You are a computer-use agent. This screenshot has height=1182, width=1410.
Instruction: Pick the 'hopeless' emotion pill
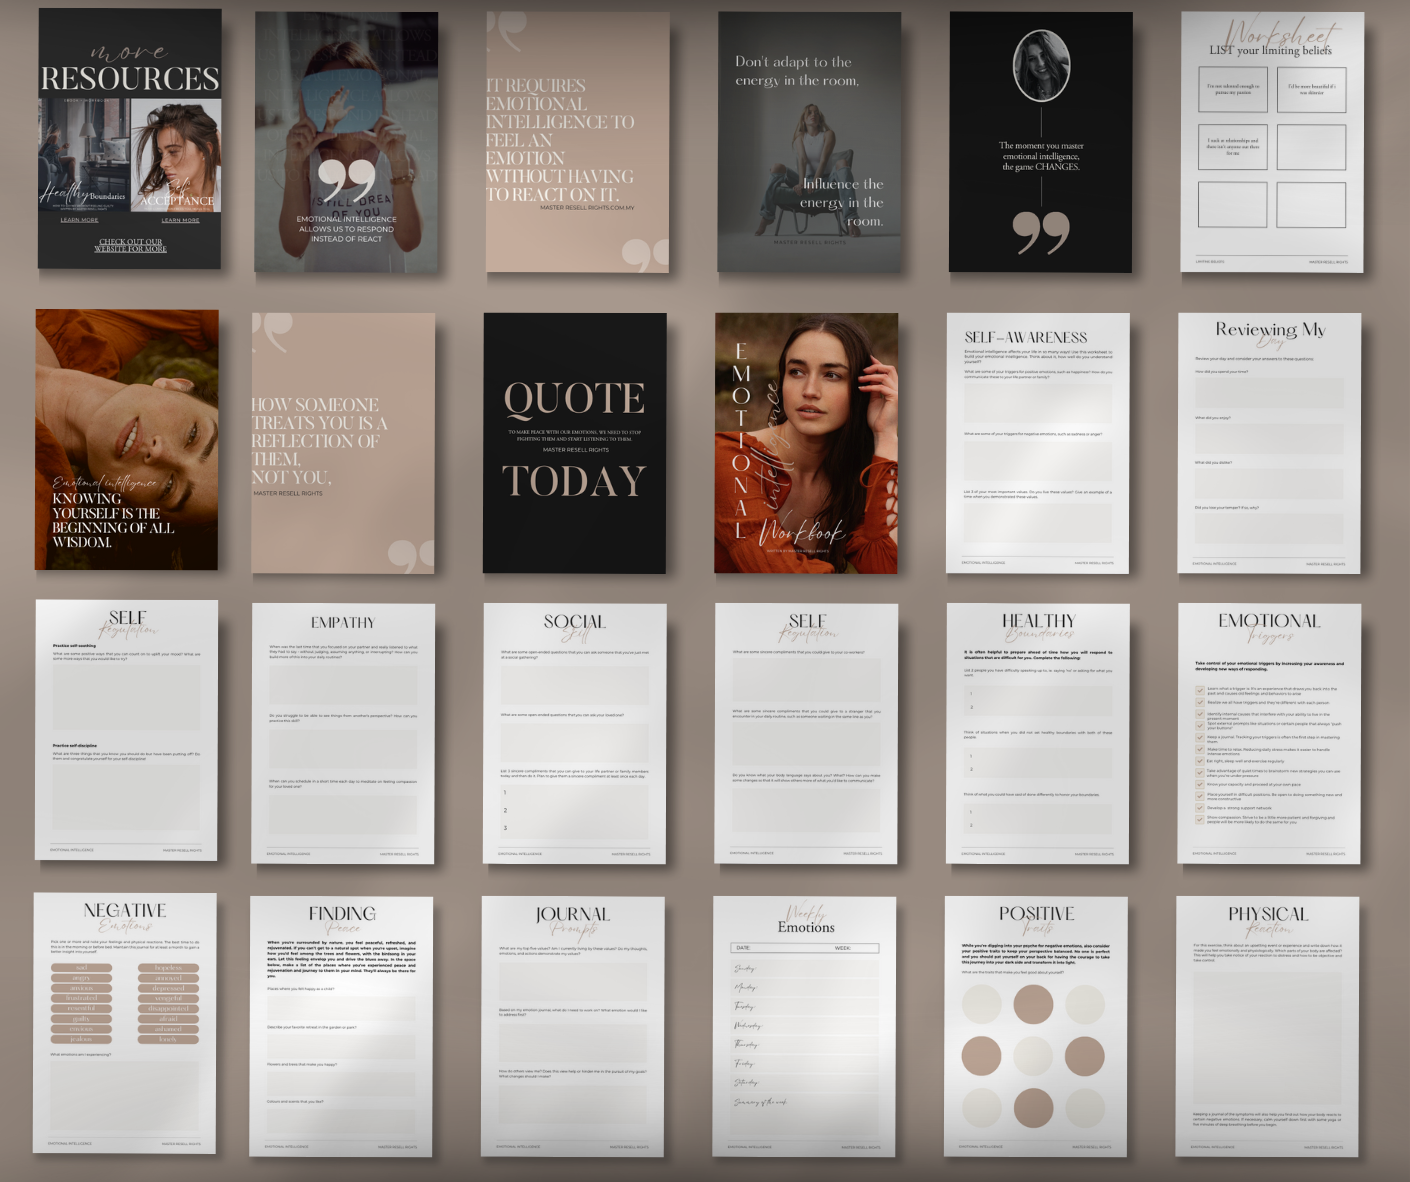[168, 968]
